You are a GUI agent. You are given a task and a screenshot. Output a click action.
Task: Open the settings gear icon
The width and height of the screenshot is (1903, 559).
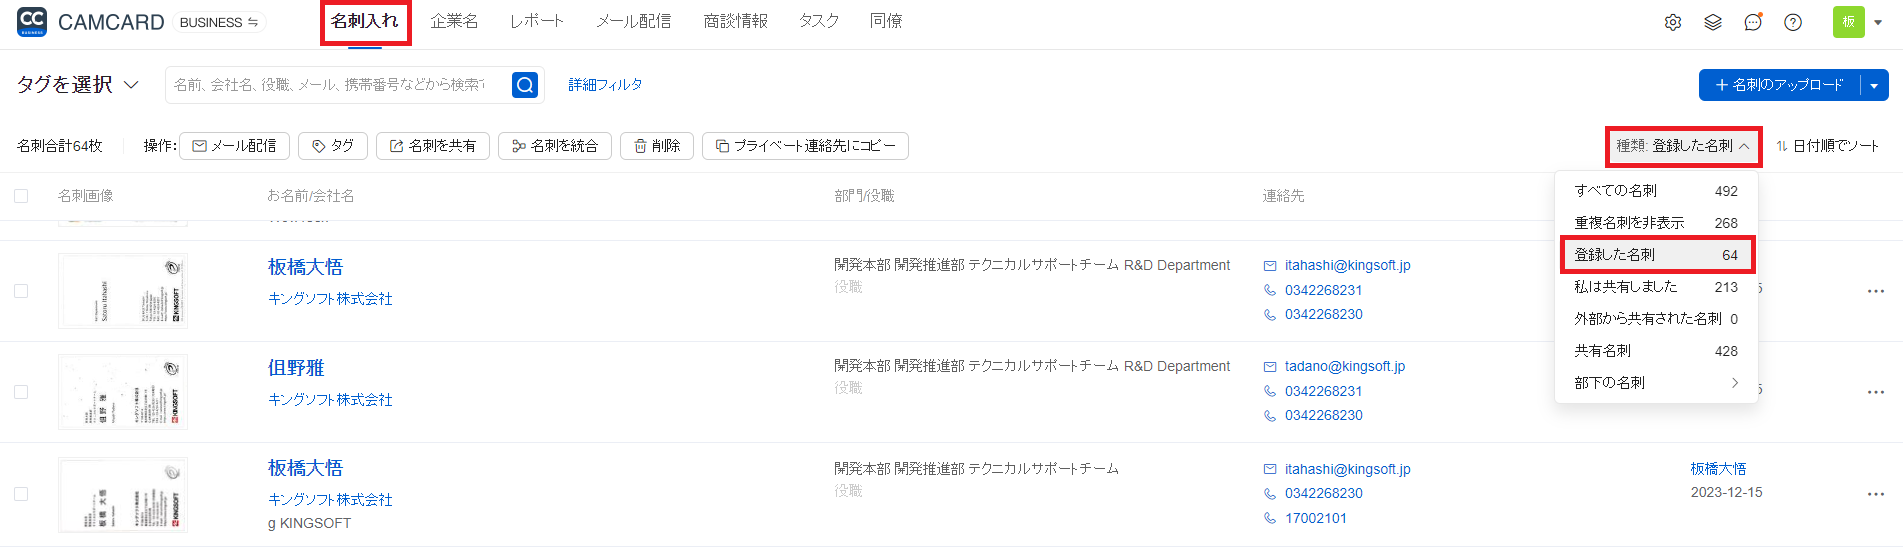[1673, 22]
